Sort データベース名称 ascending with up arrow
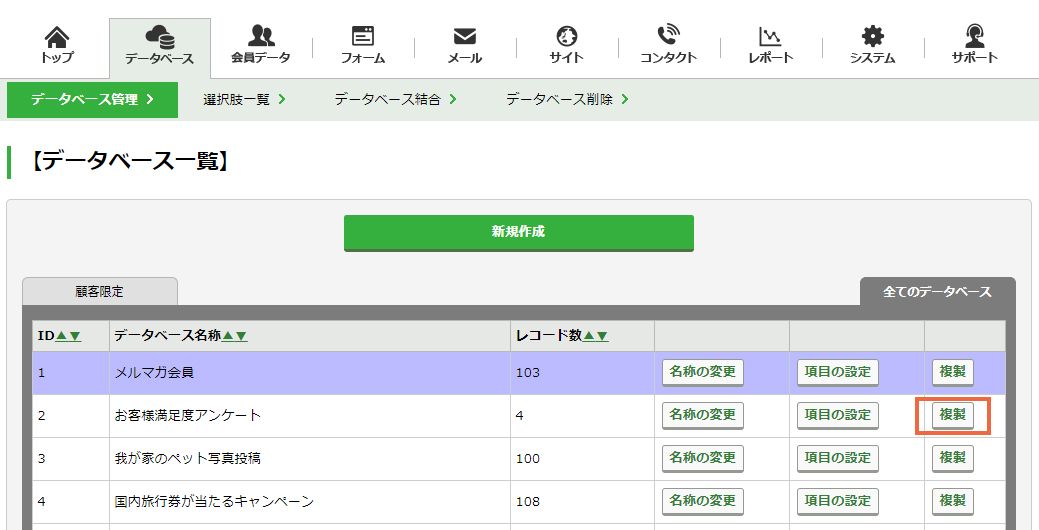 227,336
